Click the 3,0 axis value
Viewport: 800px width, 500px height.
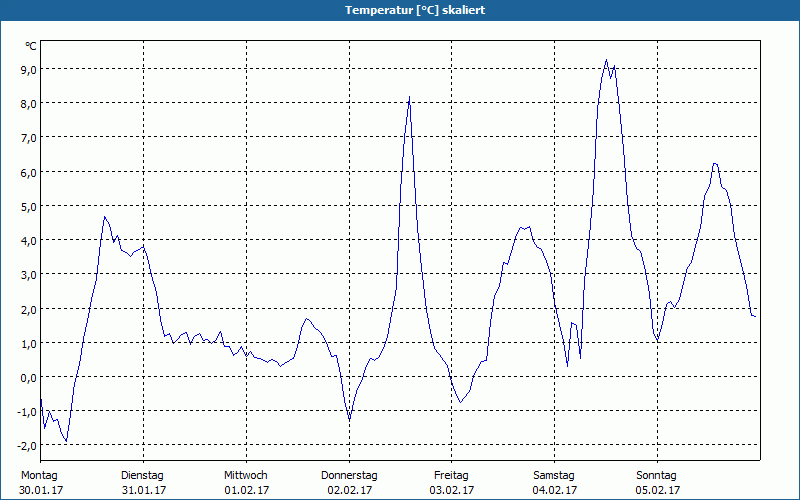[28, 275]
